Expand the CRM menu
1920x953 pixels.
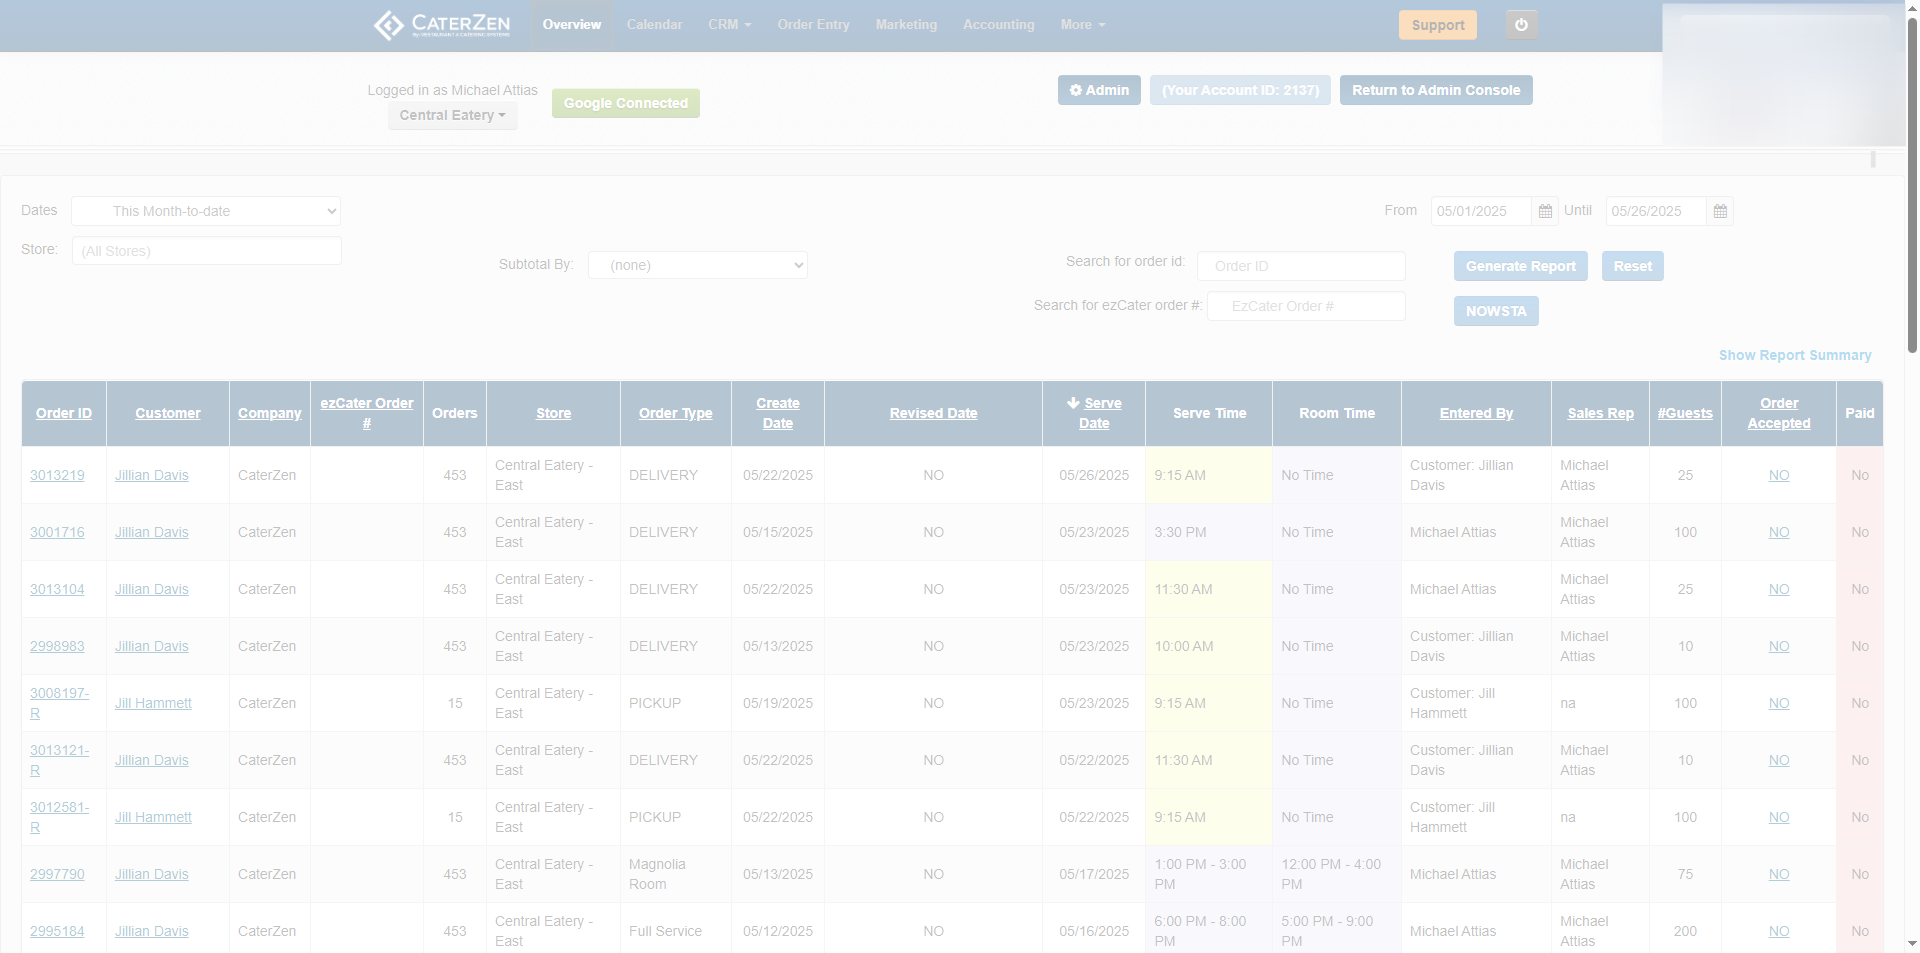pos(729,25)
